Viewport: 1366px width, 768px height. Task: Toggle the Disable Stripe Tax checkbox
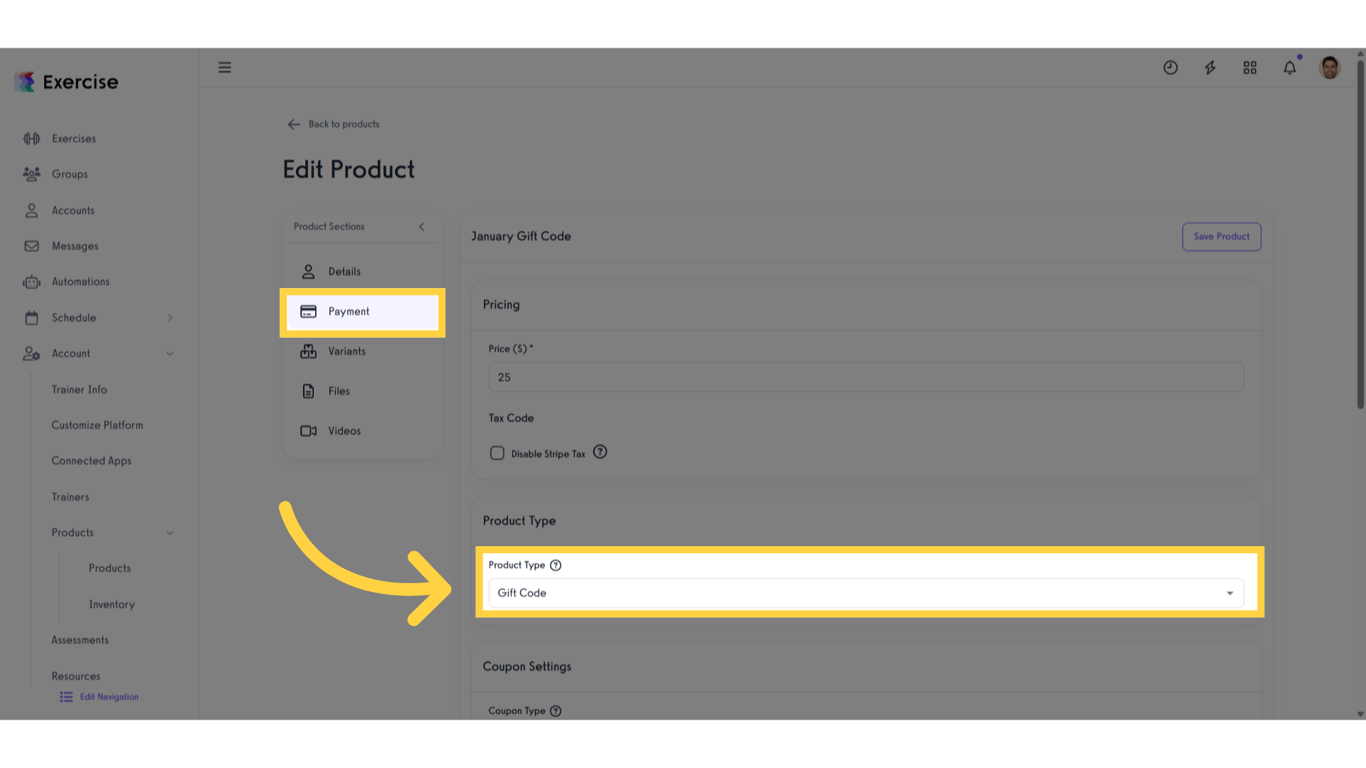pos(497,452)
